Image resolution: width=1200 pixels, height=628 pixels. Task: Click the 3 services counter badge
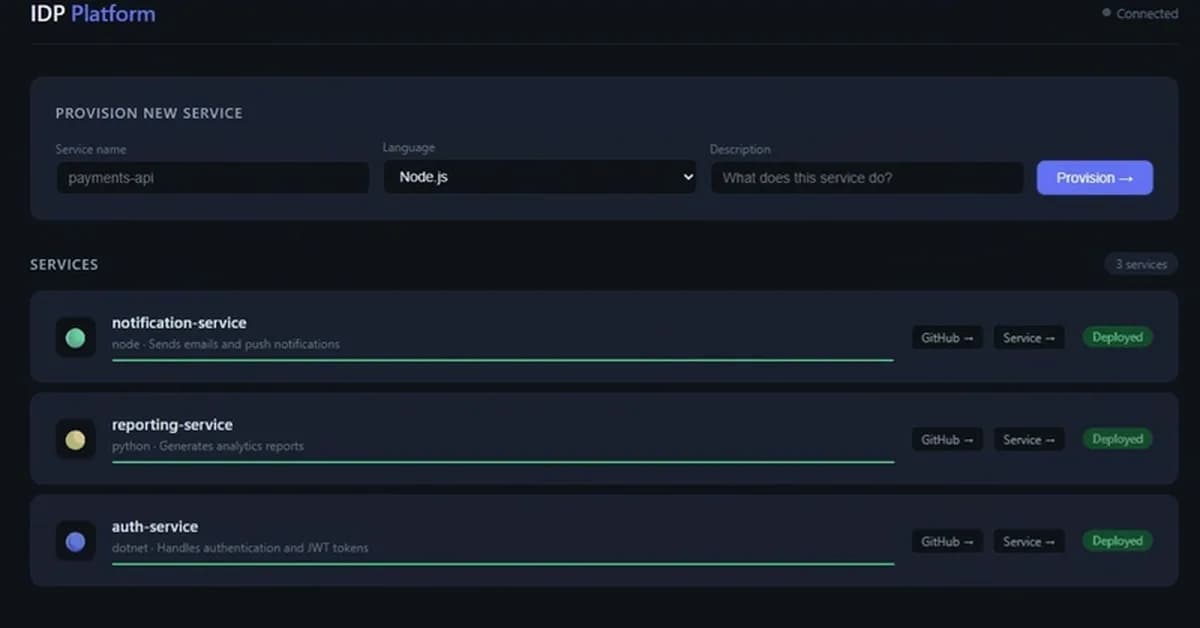click(x=1140, y=264)
